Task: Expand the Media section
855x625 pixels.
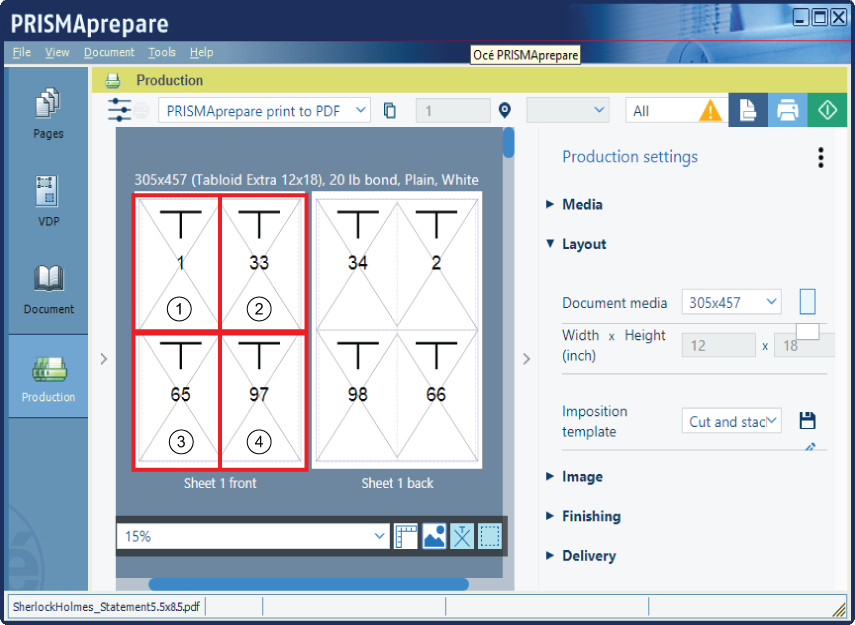Action: tap(575, 205)
